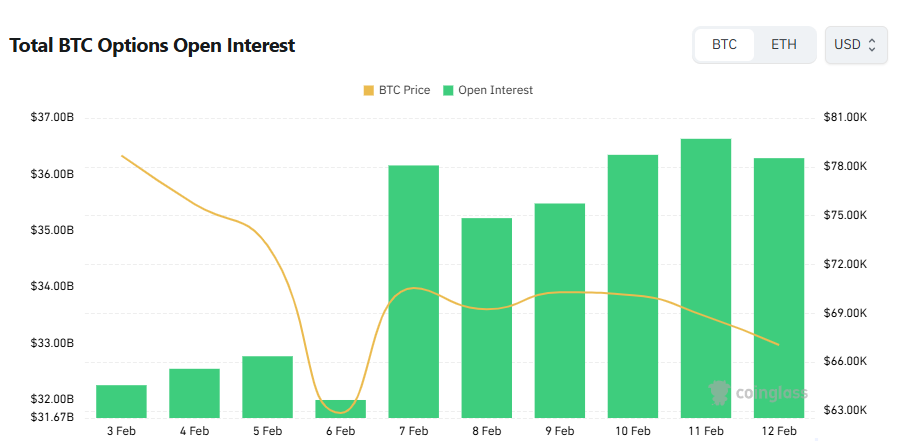Select the 12 Feb open interest bar
This screenshot has width=900, height=441.
tap(779, 288)
